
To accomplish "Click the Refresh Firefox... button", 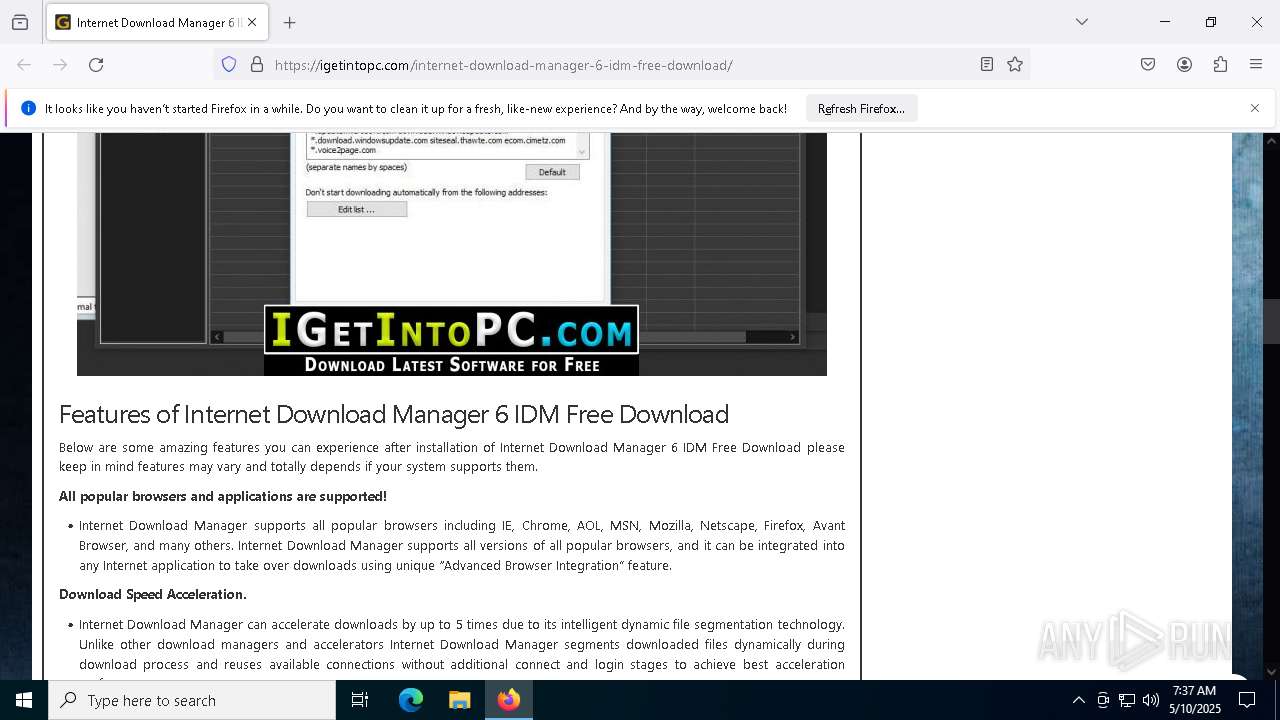I will tap(861, 109).
